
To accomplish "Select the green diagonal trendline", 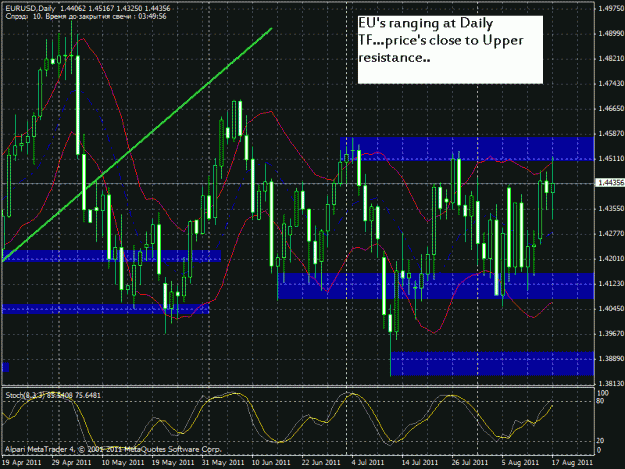I will pos(138,144).
